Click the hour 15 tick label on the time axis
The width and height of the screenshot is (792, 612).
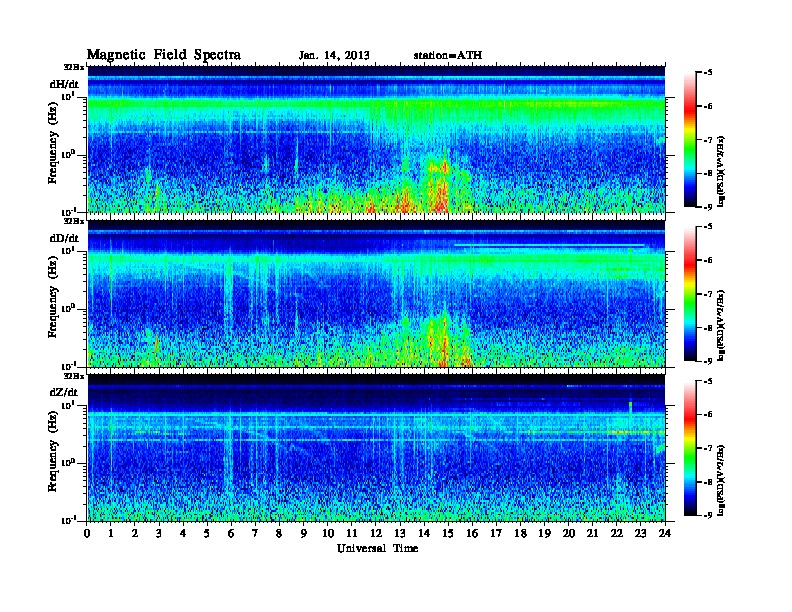coord(448,534)
